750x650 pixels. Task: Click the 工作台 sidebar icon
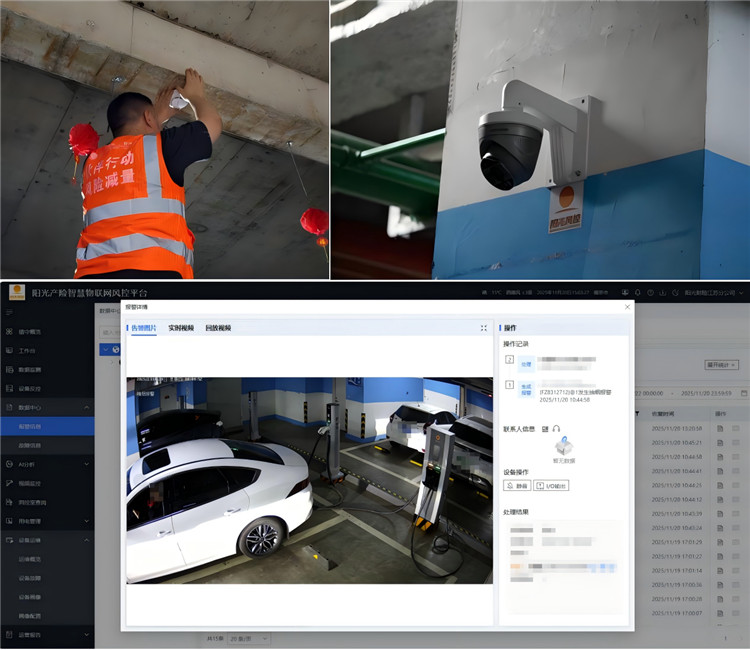tap(9, 351)
